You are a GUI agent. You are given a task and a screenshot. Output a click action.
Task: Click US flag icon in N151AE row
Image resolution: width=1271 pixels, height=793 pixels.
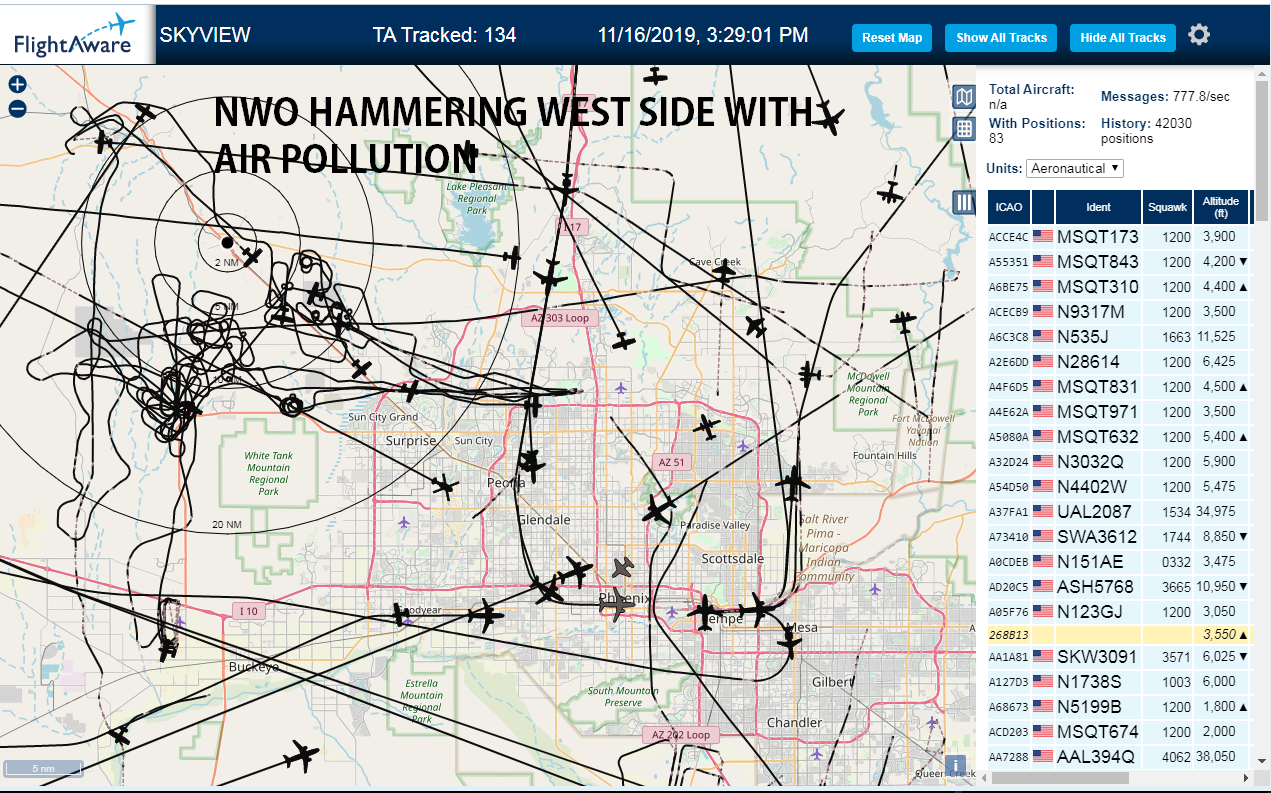tap(1043, 561)
